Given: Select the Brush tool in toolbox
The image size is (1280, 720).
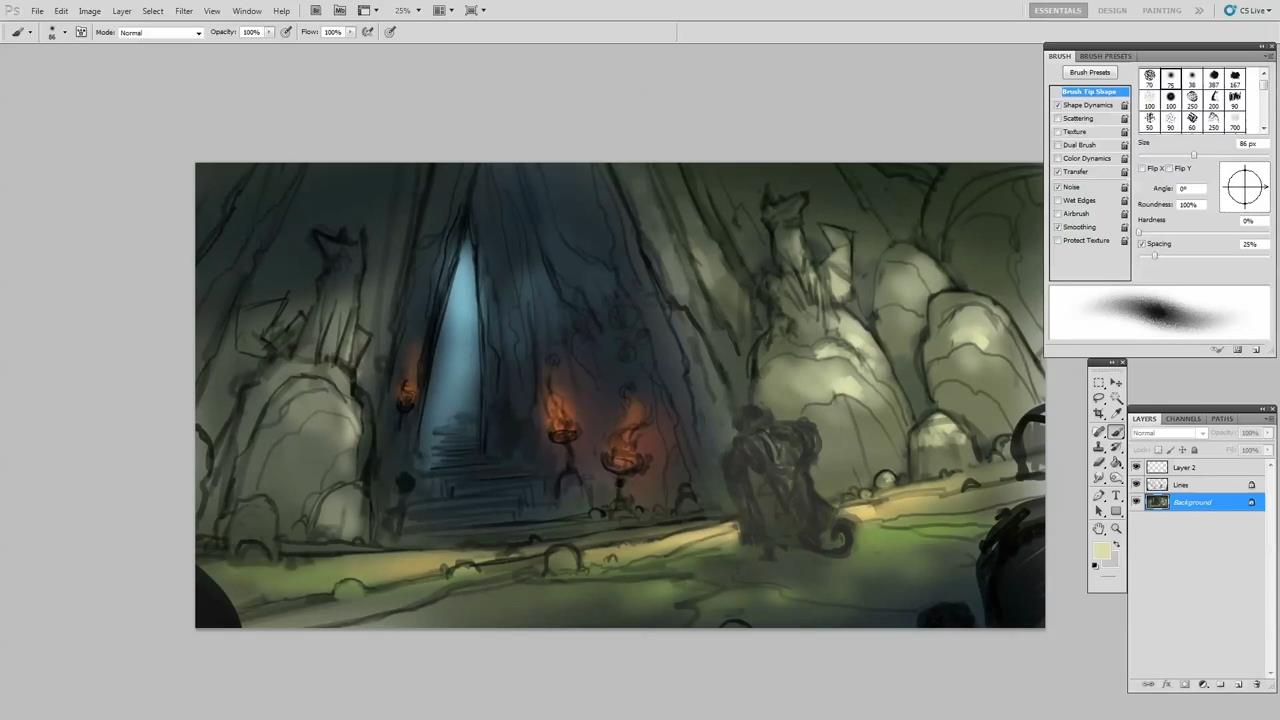Looking at the screenshot, I should click(1116, 431).
